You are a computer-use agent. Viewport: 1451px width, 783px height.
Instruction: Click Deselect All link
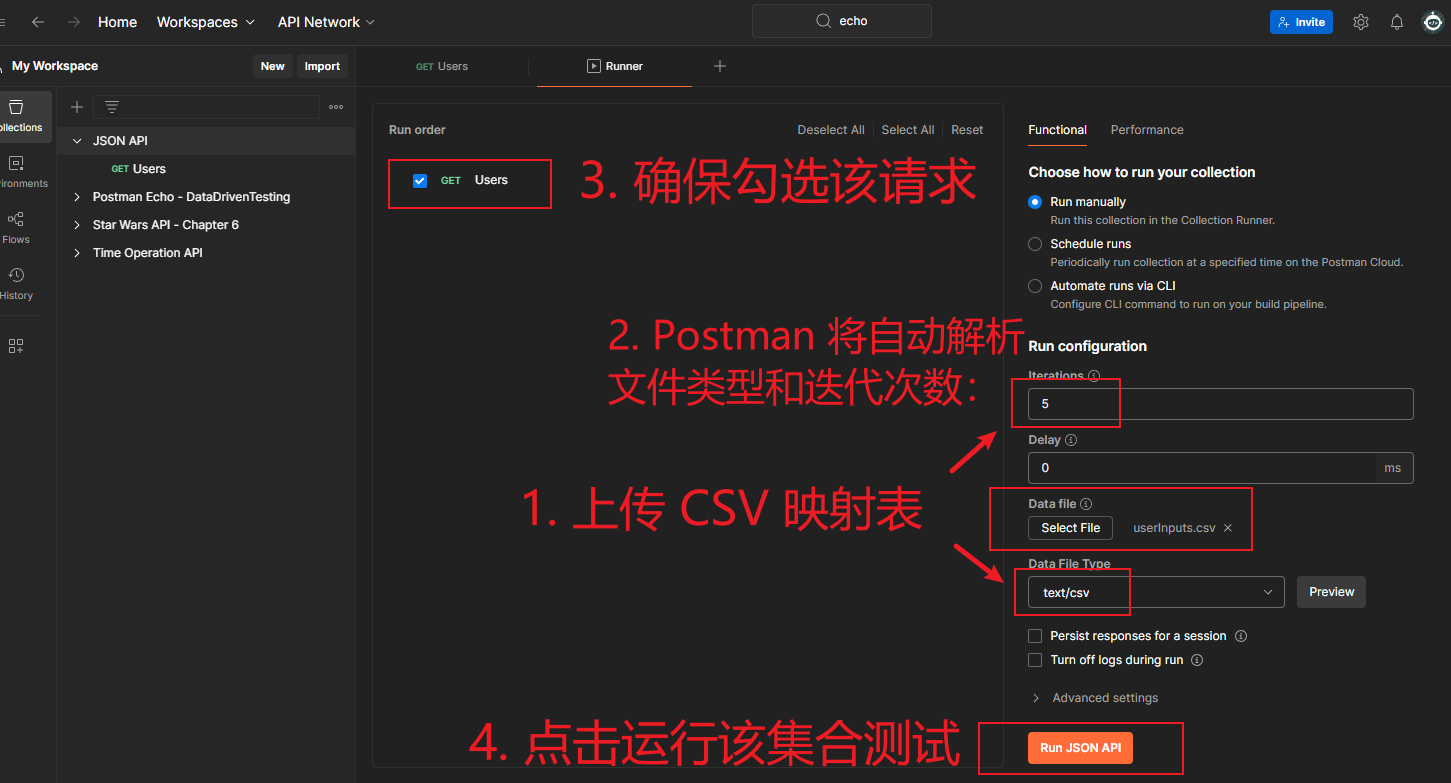pos(831,130)
